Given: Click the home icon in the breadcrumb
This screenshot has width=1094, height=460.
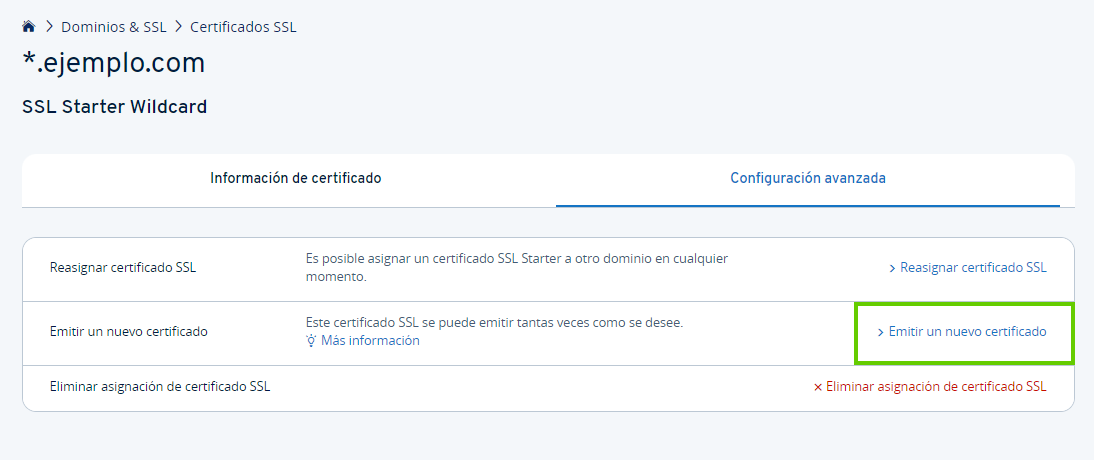Looking at the screenshot, I should 29,27.
